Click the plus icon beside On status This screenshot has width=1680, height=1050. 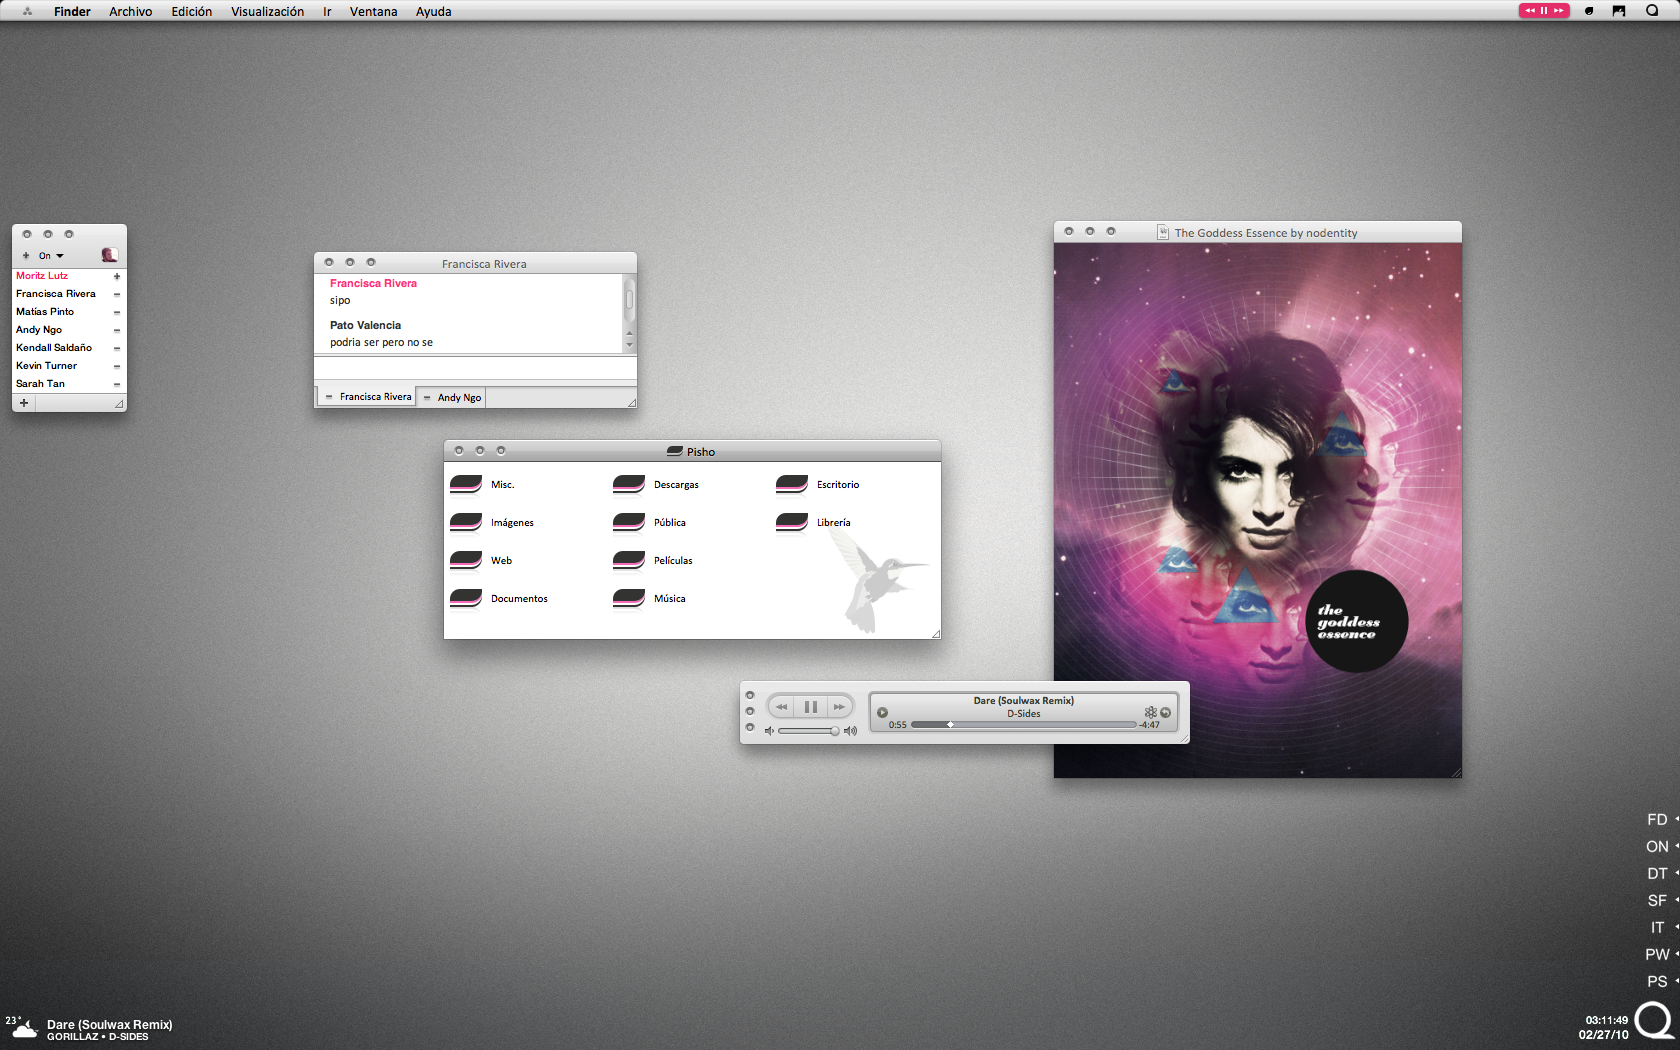point(26,256)
